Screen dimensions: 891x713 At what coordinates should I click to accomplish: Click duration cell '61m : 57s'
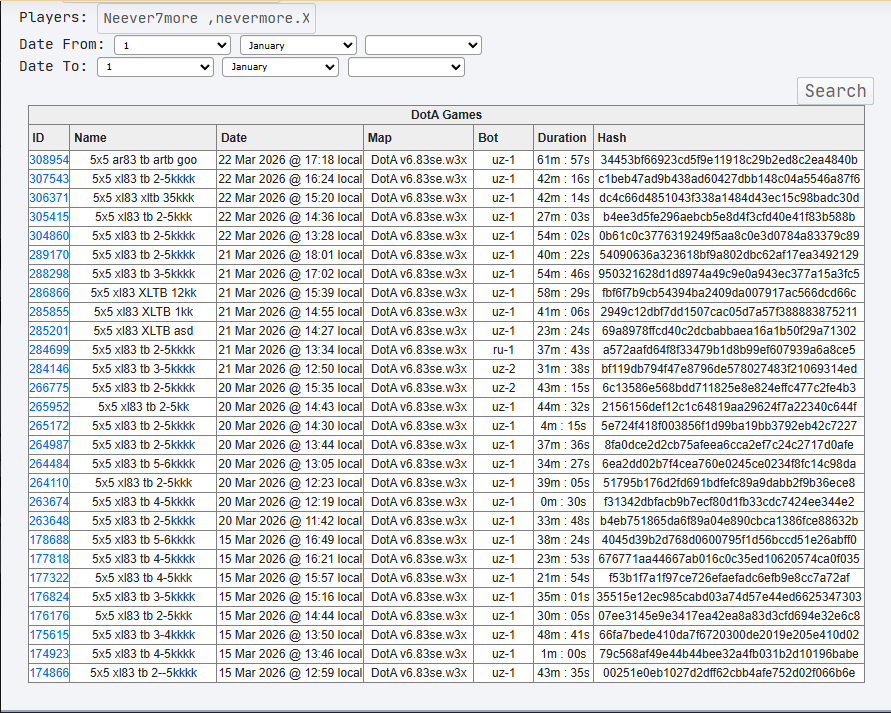pos(563,160)
